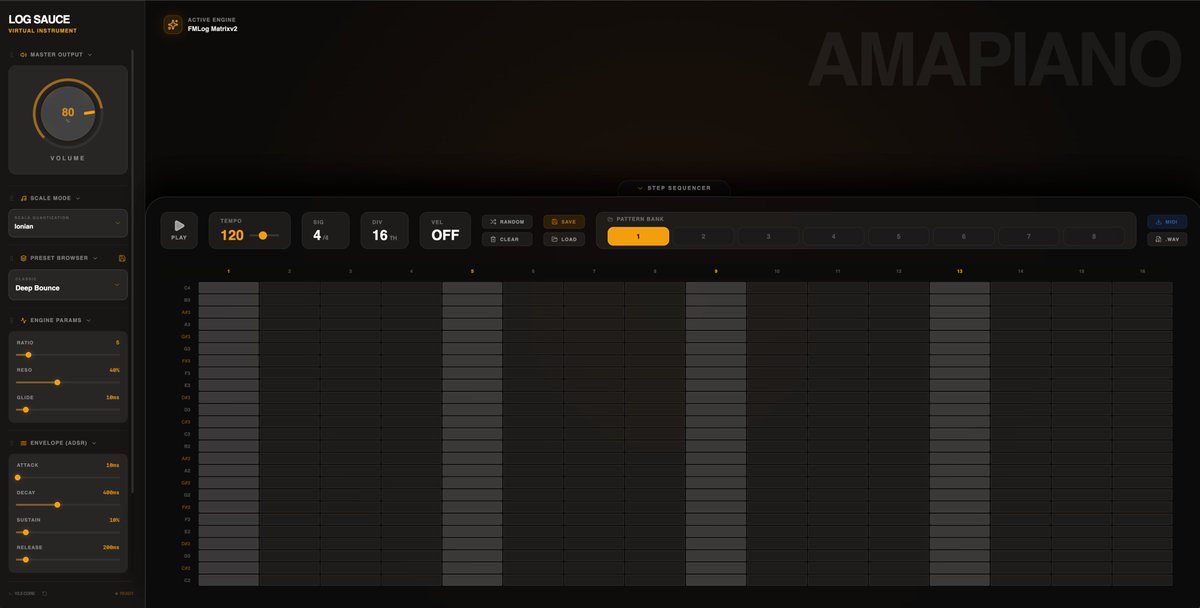
Task: Load a saved pattern
Action: click(564, 239)
